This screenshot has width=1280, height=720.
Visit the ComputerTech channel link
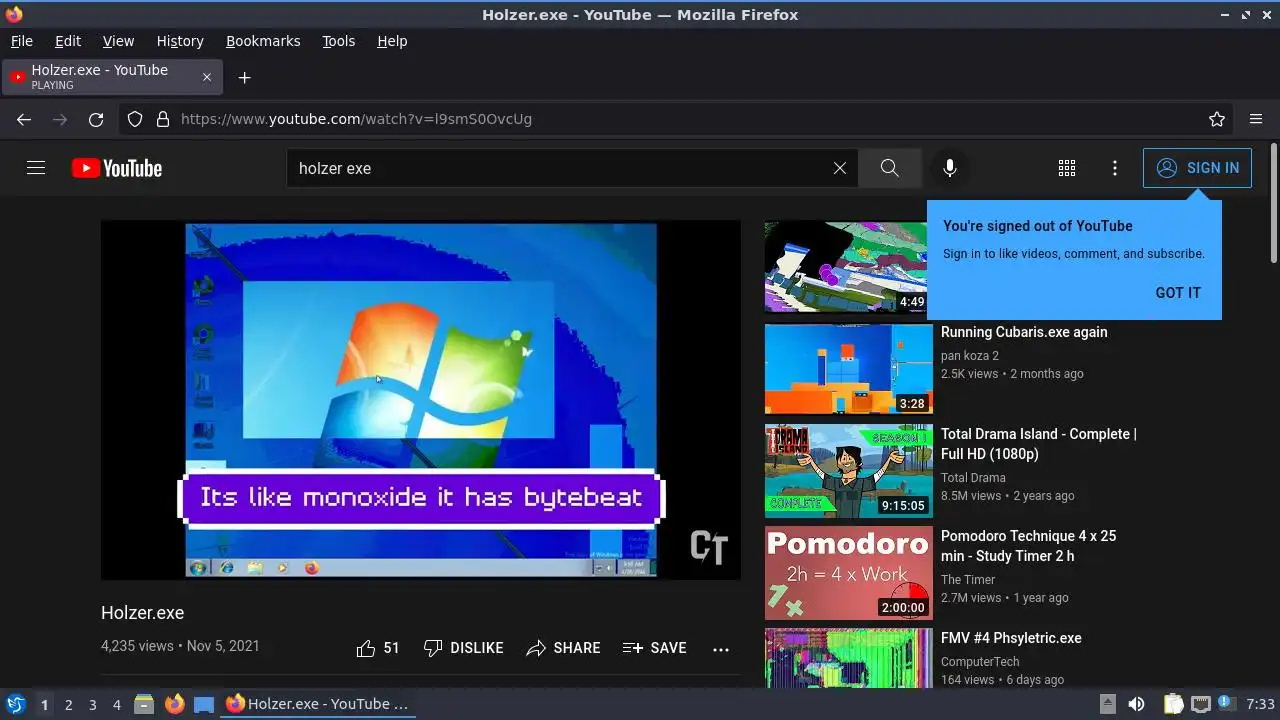tap(980, 661)
